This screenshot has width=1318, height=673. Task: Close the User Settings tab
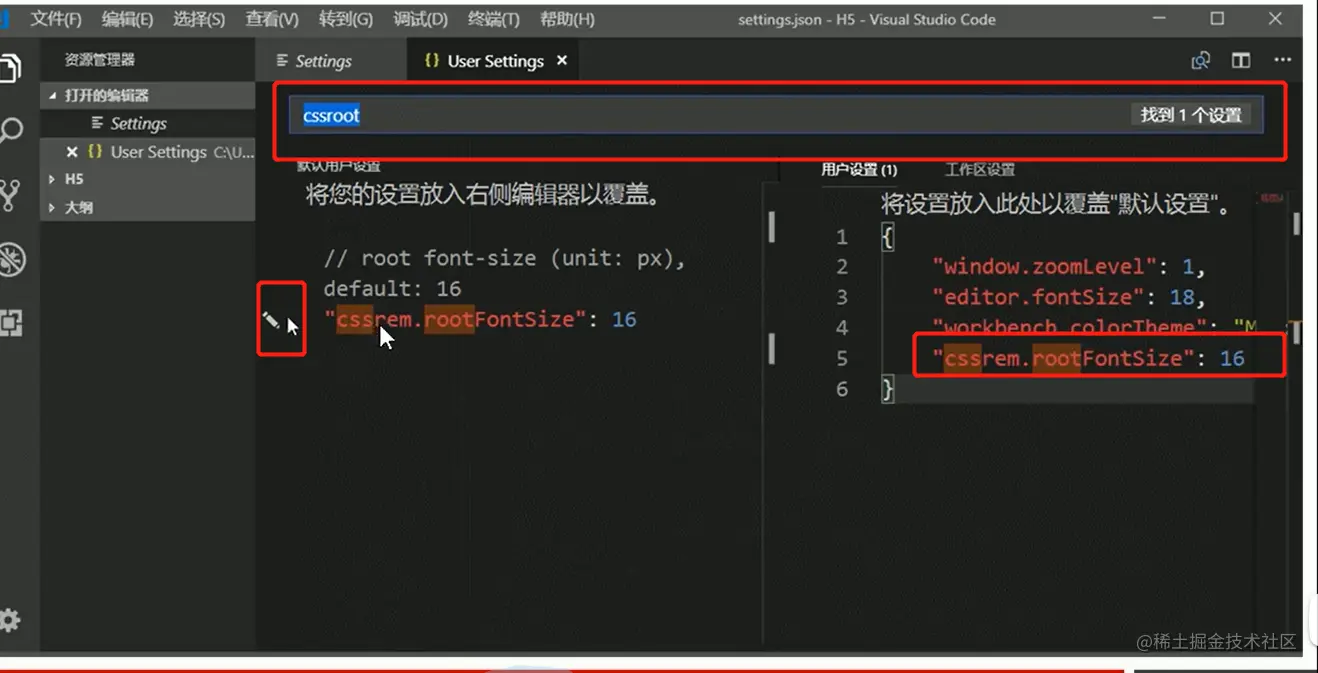click(x=562, y=61)
